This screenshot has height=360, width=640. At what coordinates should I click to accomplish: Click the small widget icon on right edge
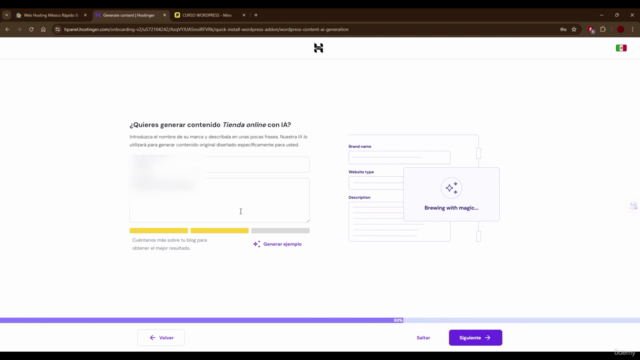[633, 206]
